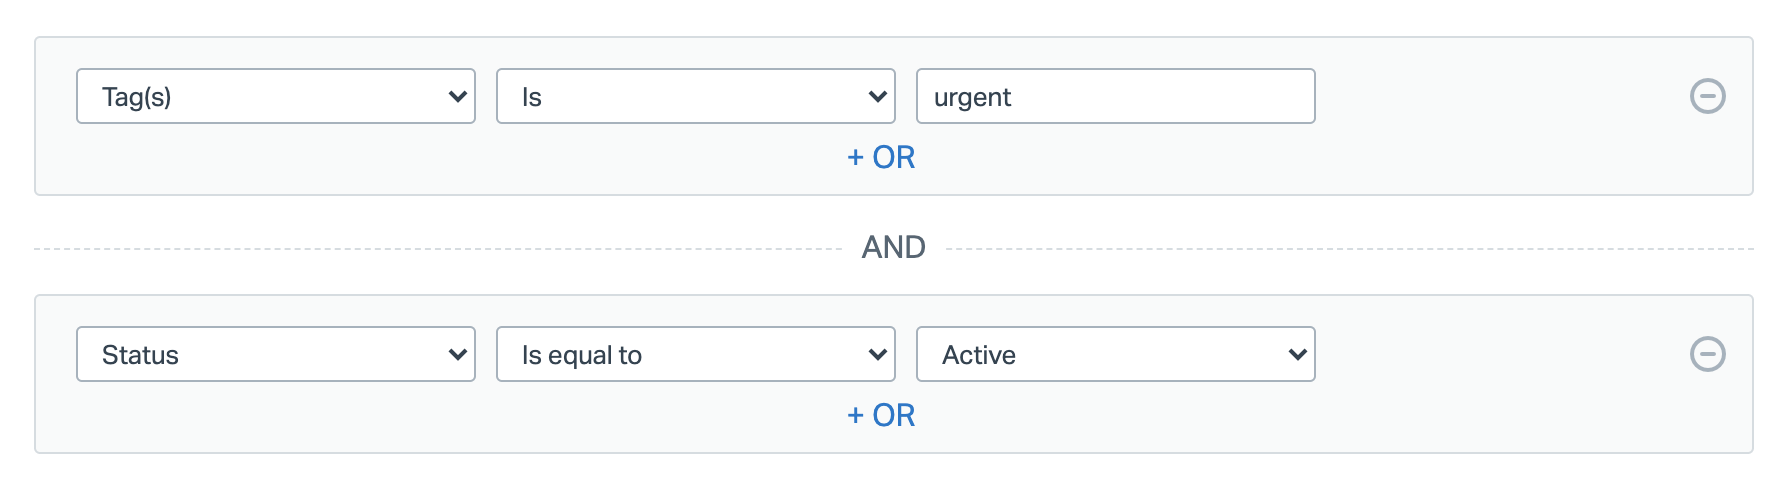Open the "Is equal to" operator dropdown
This screenshot has width=1787, height=486.
click(695, 354)
